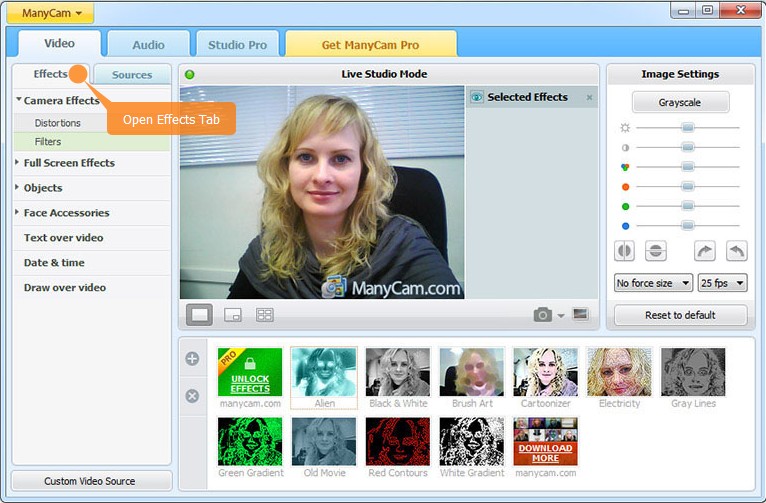Flip image horizontally icon
Screen dimensions: 766x503
(x=624, y=251)
